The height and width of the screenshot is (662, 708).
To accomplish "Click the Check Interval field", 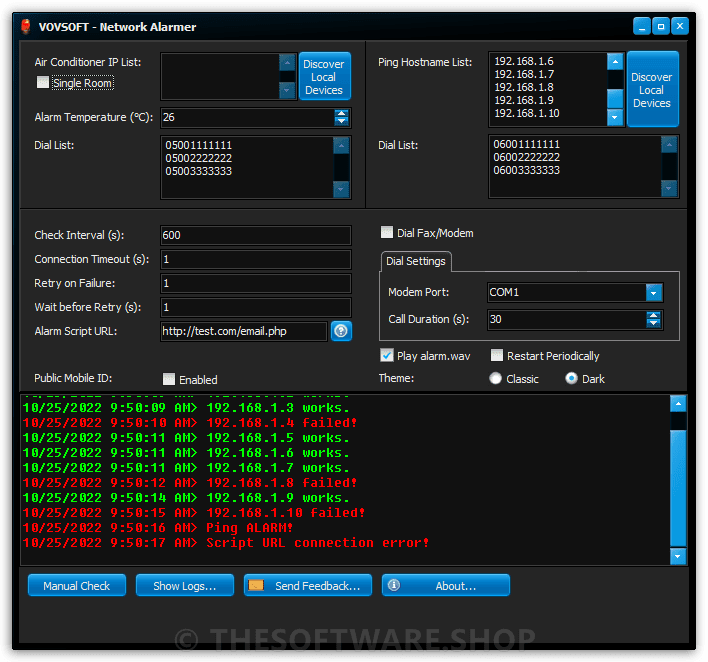I will 256,235.
